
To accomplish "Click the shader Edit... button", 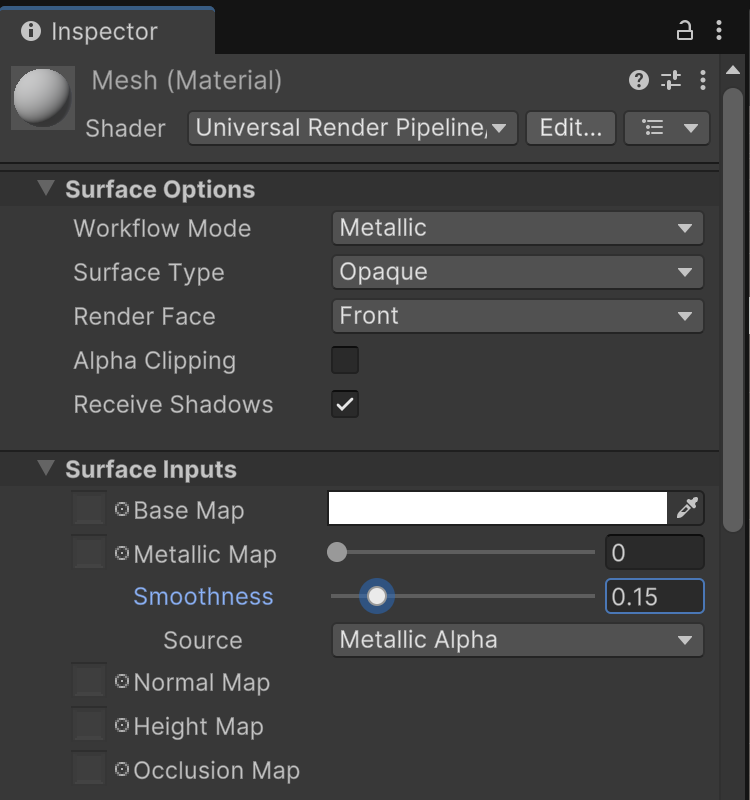I will click(x=570, y=128).
